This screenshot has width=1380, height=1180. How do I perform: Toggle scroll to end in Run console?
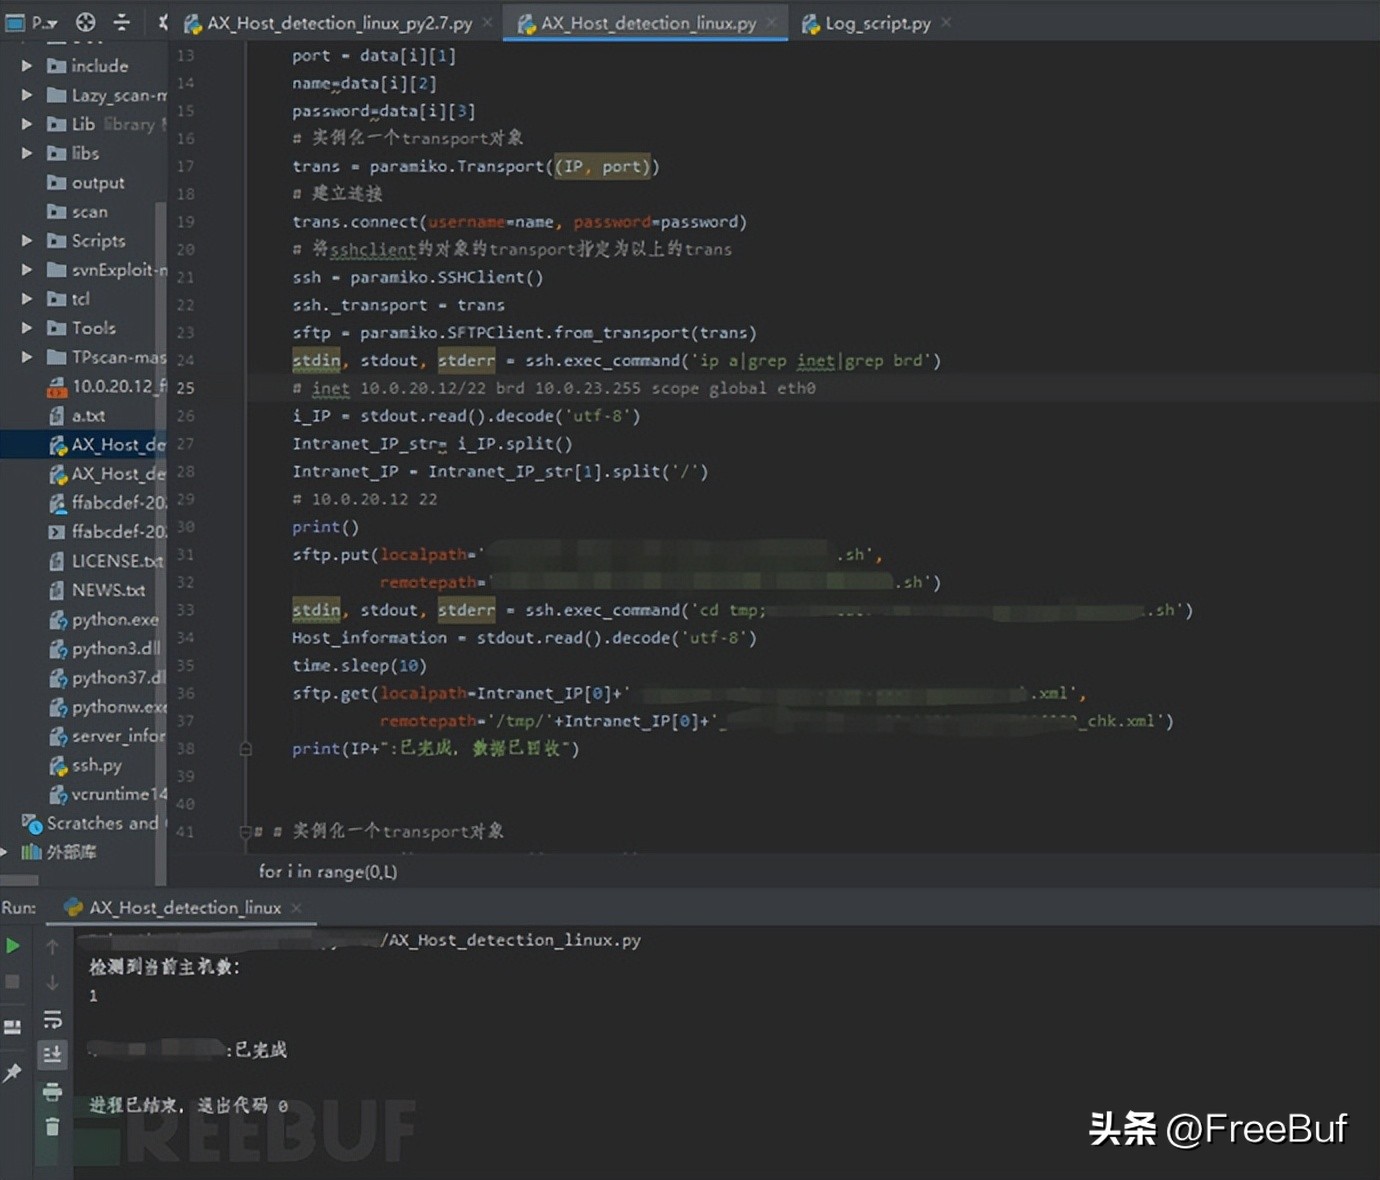[x=52, y=1054]
